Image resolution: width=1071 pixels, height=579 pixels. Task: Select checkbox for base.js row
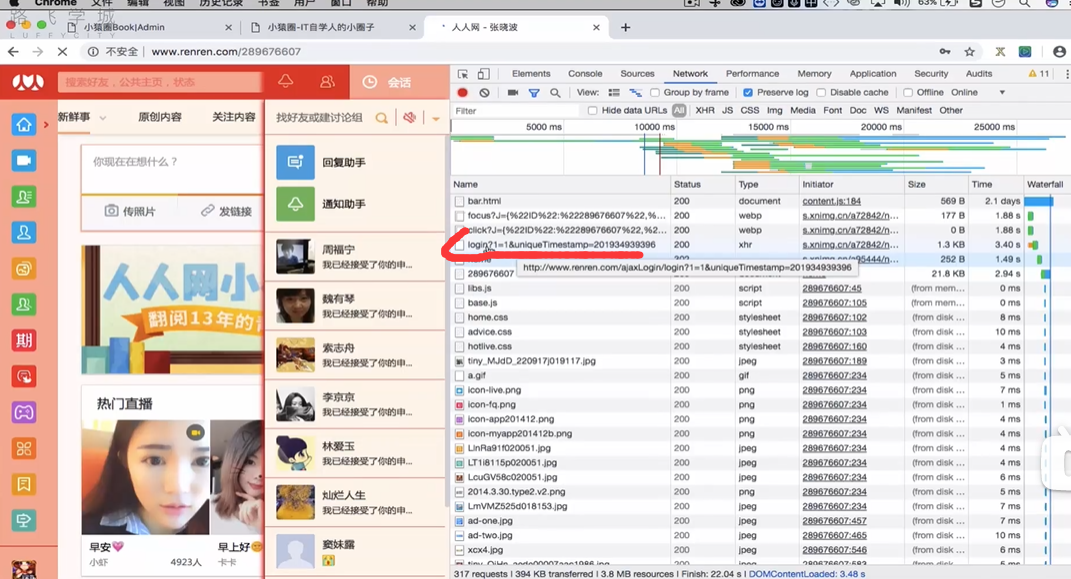click(x=460, y=302)
